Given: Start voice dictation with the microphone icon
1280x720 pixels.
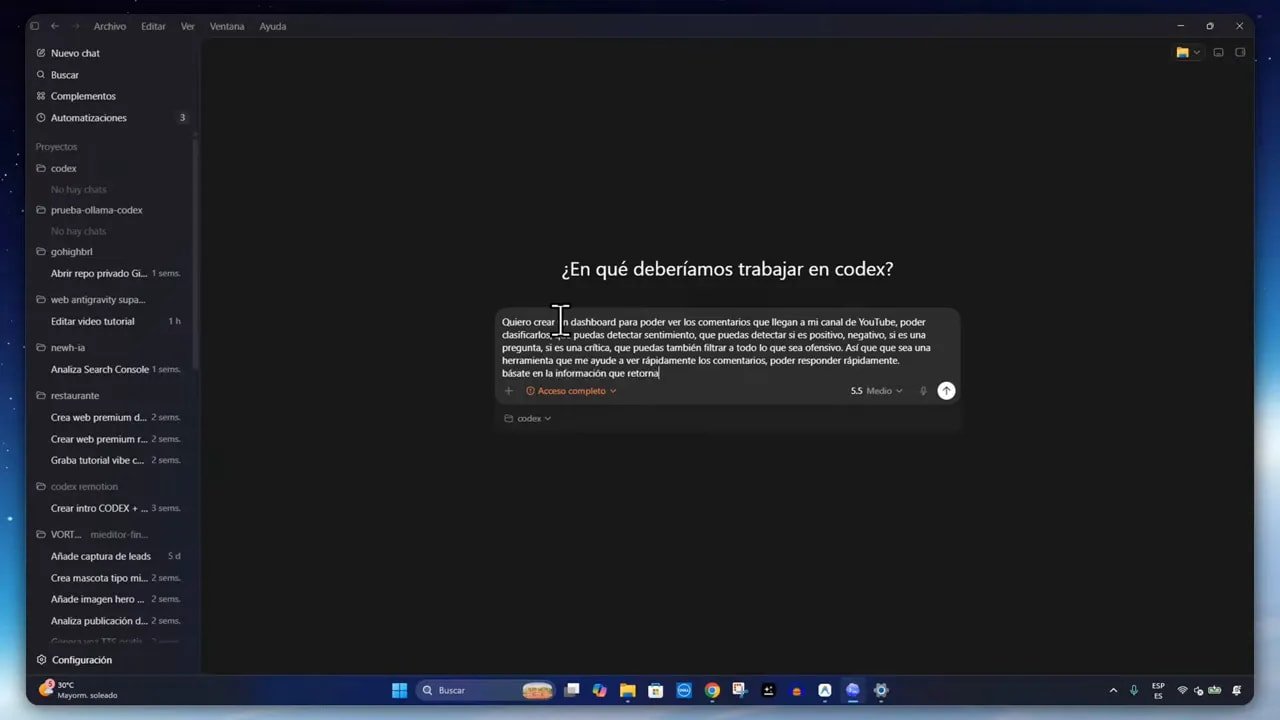Looking at the screenshot, I should click(923, 391).
